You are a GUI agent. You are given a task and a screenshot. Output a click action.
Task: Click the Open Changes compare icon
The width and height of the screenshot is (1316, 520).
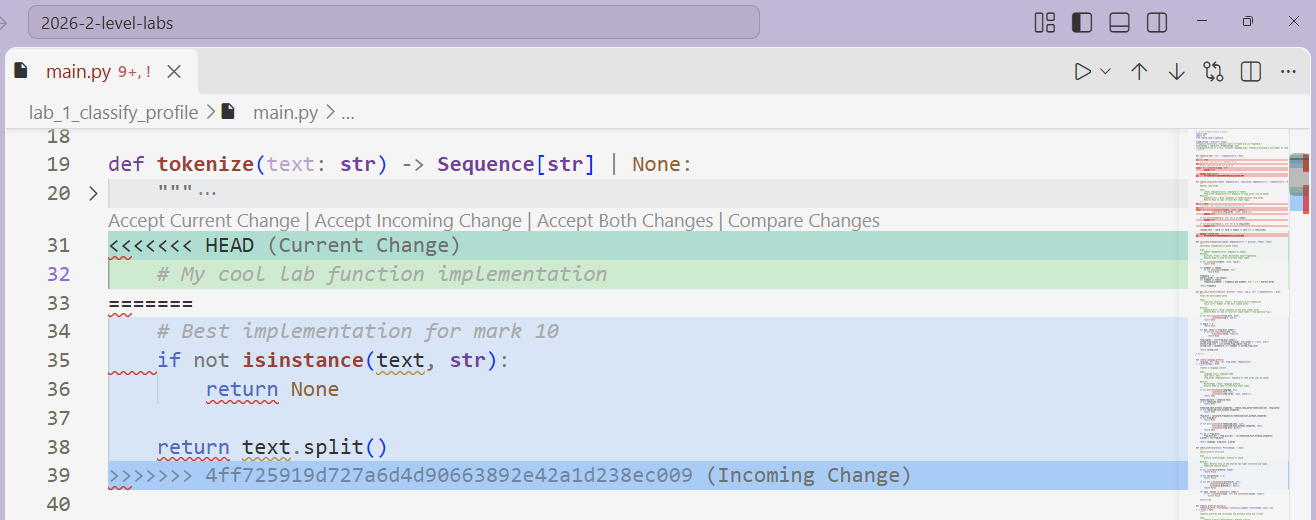pyautogui.click(x=1214, y=71)
